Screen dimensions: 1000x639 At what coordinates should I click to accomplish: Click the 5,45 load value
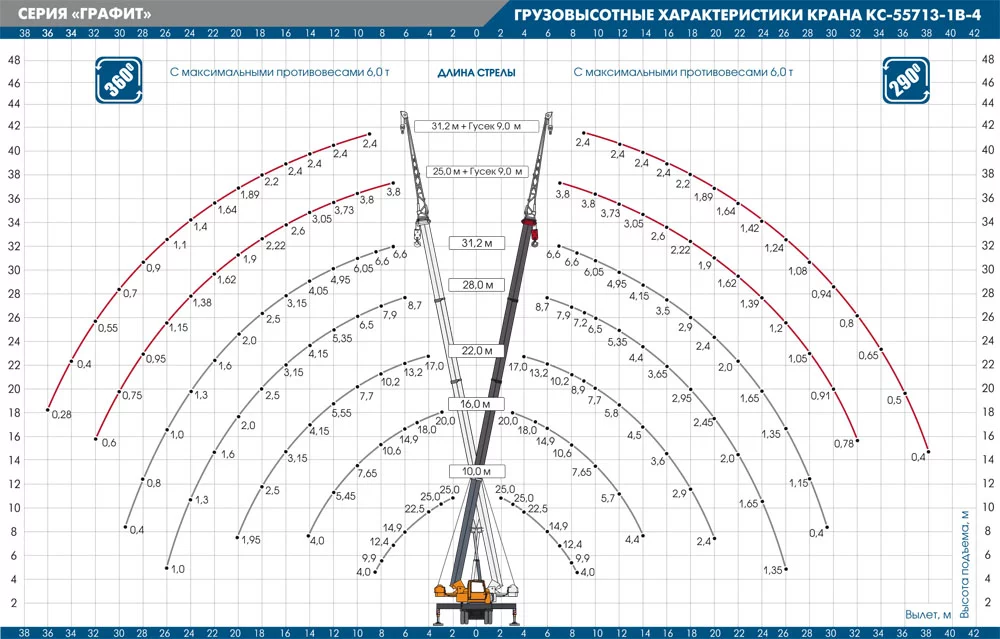(x=346, y=496)
